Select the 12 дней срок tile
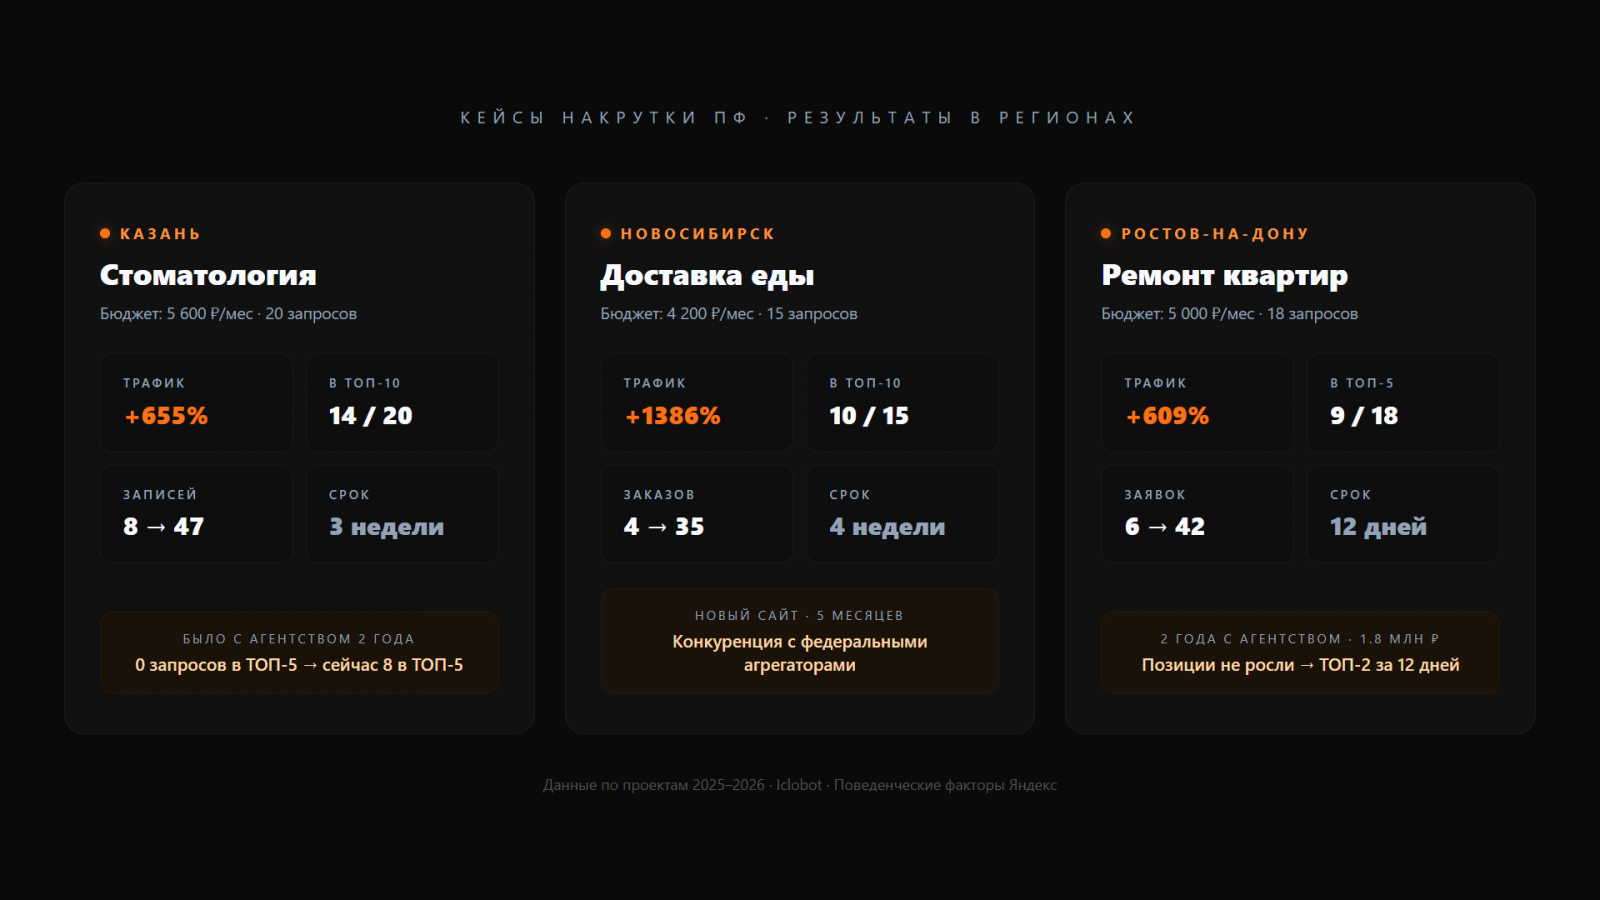1600x900 pixels. point(1403,514)
